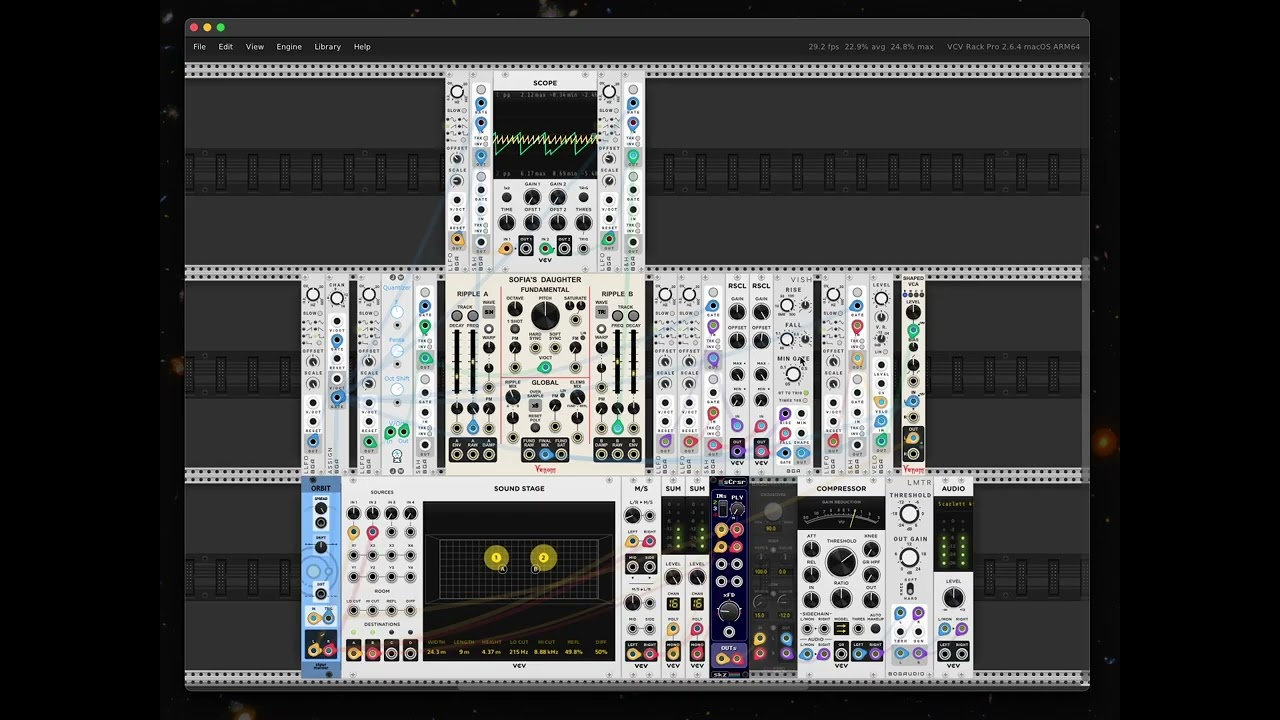Image resolution: width=1280 pixels, height=720 pixels.
Task: Click the Ripple A DECAY slider
Action: [x=458, y=362]
